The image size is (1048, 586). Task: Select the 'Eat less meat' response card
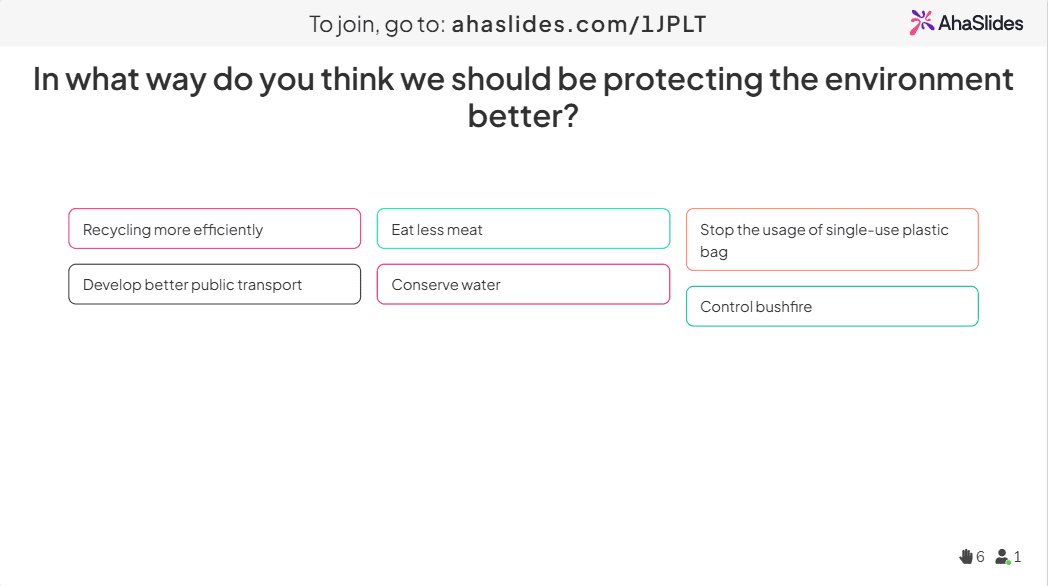click(523, 229)
